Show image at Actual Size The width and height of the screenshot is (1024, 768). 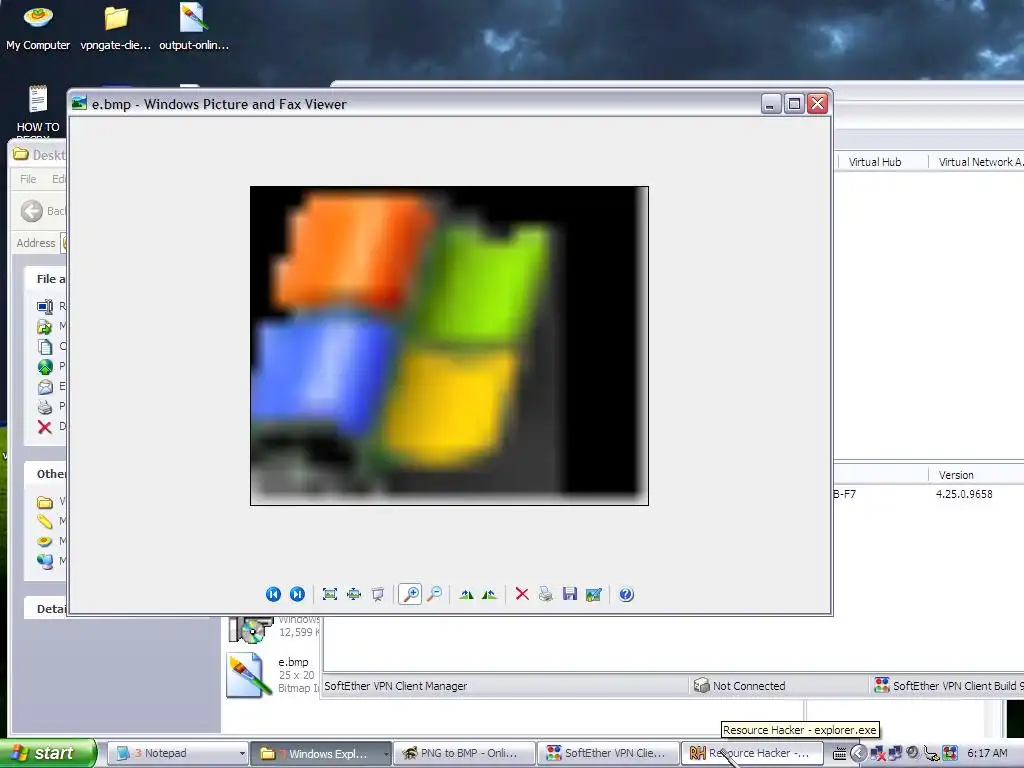click(x=354, y=594)
